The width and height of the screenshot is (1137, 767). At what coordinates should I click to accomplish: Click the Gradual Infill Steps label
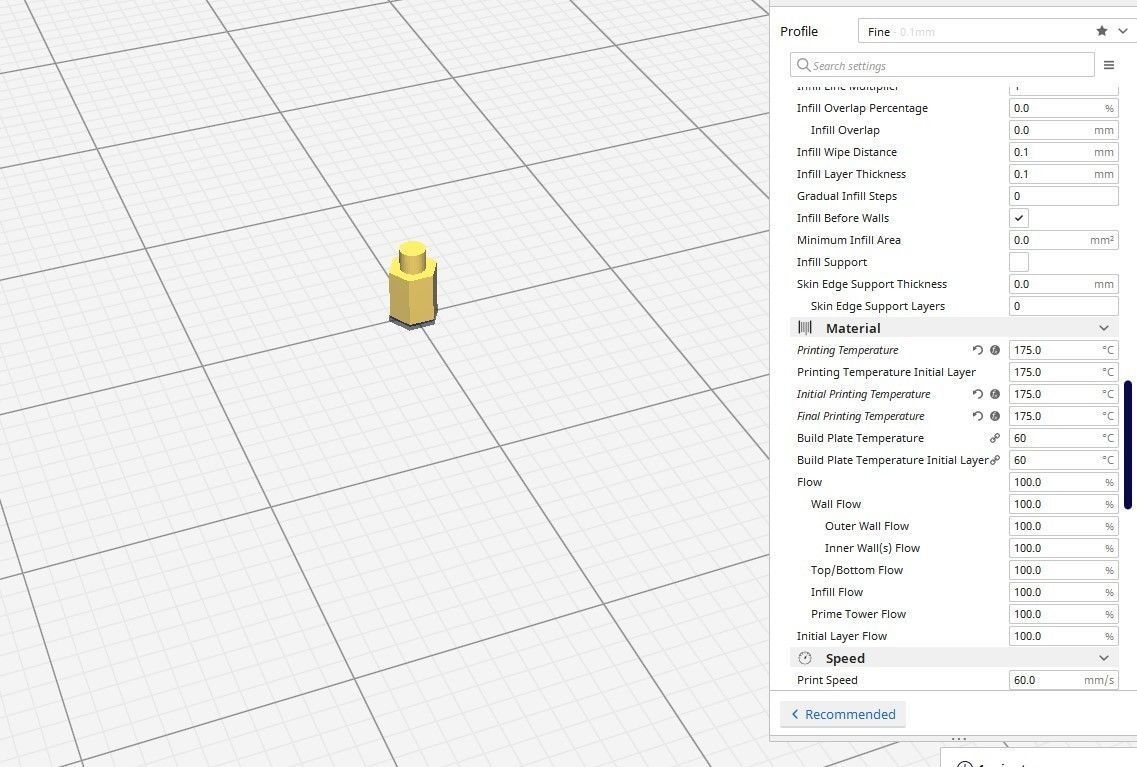847,196
